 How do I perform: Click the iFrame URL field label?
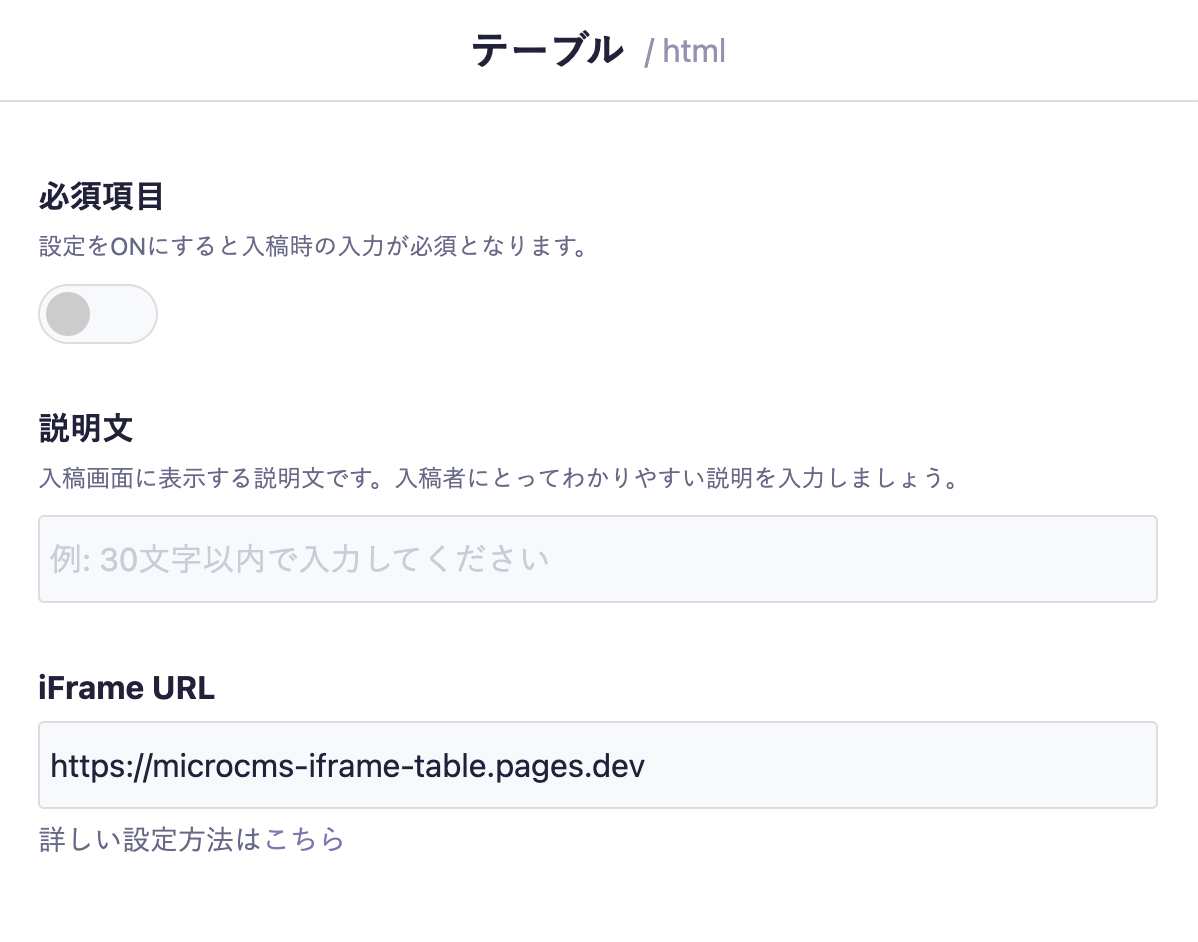point(126,687)
